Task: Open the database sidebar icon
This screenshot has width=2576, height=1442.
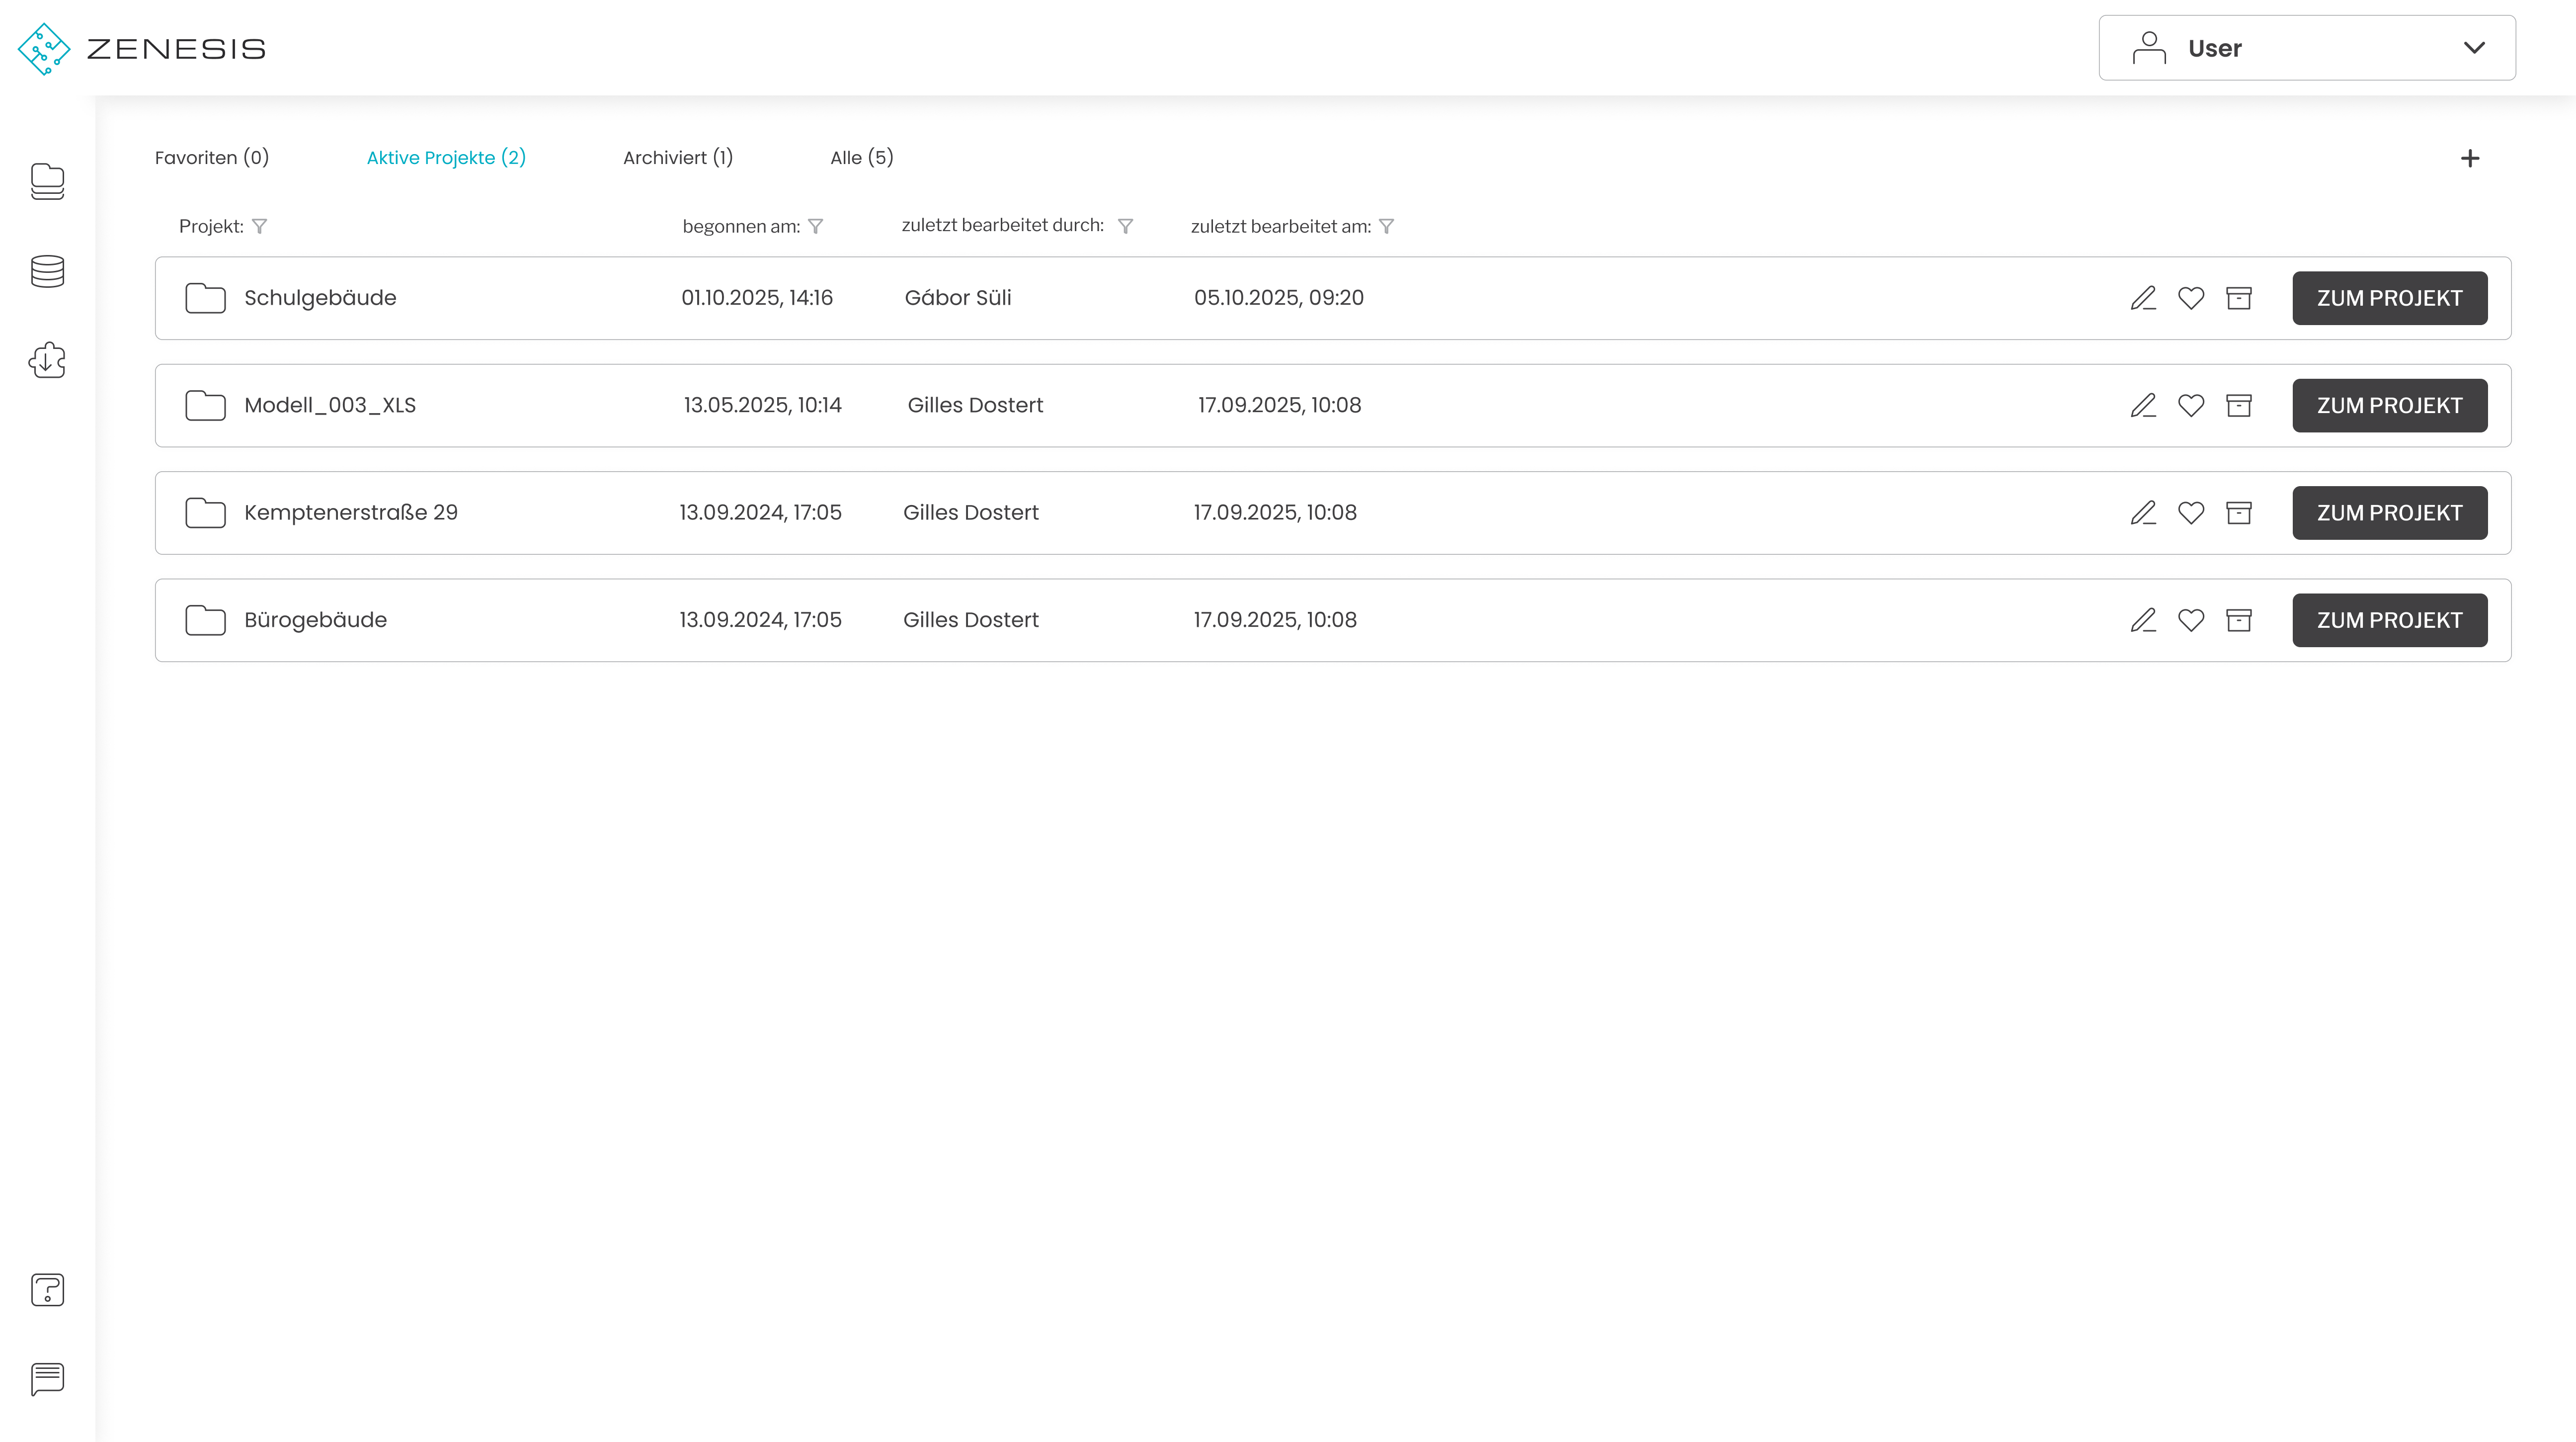Action: coord(47,271)
